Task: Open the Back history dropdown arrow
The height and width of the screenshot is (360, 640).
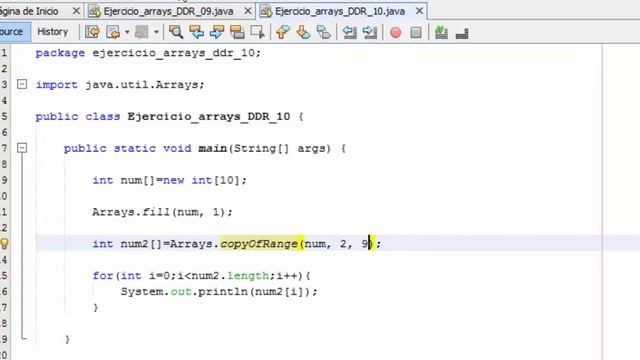Action: pyautogui.click(x=127, y=32)
